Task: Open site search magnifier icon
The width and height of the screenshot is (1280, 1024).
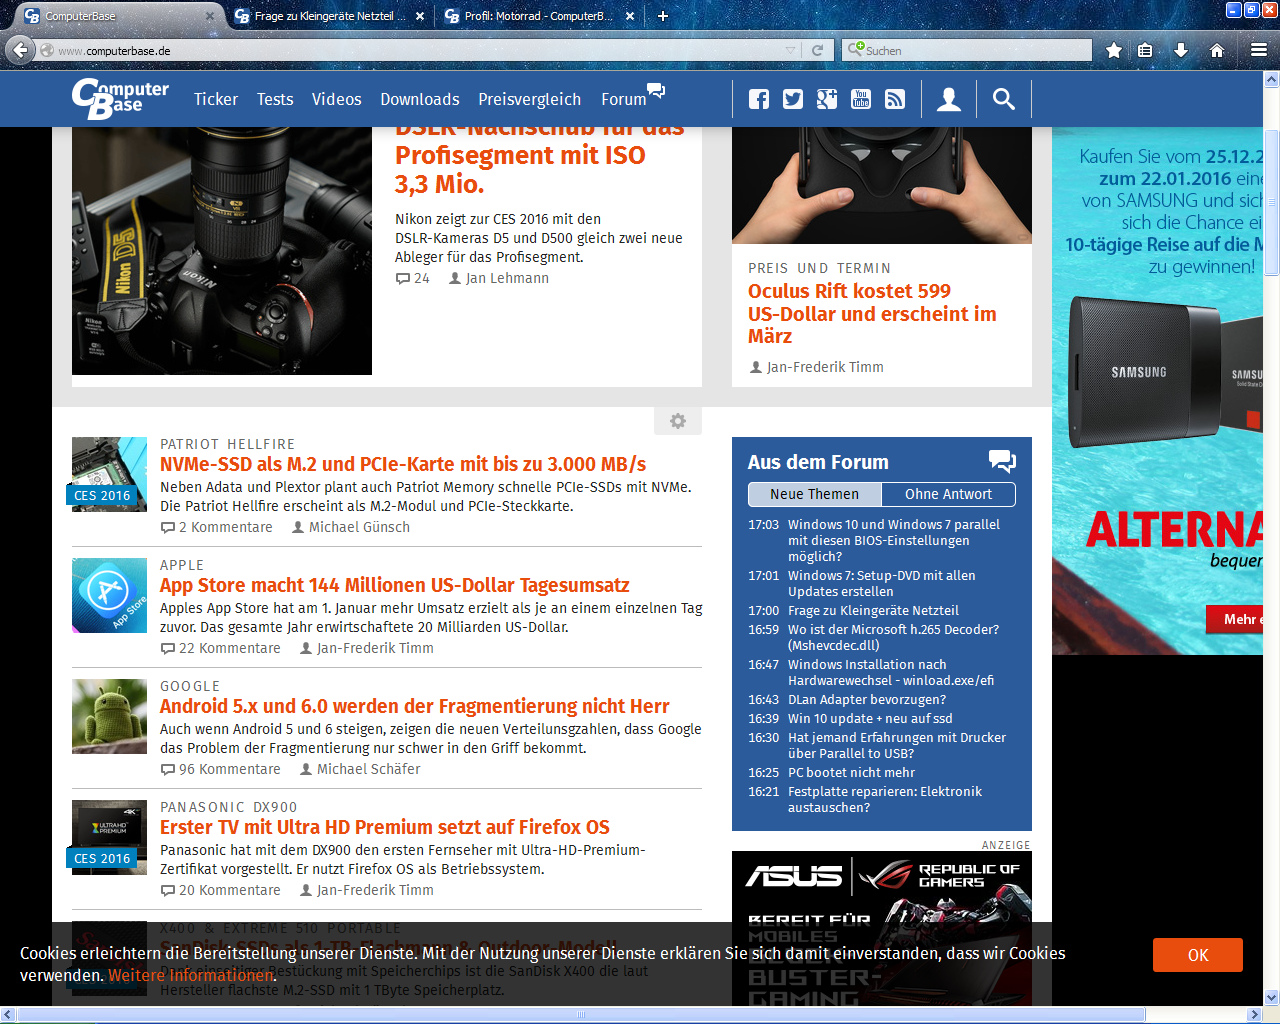Action: pos(1003,99)
